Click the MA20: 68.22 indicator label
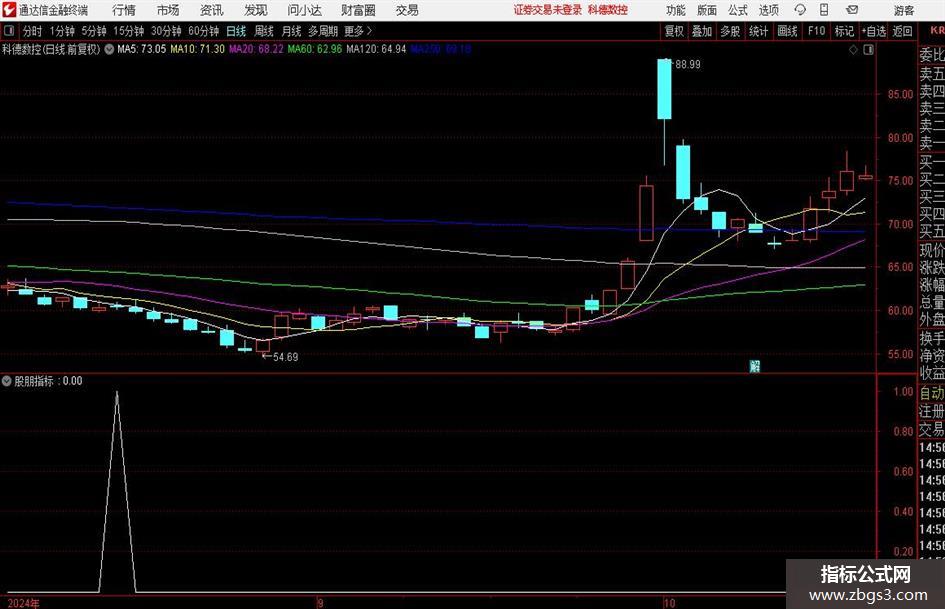This screenshot has height=609, width=945. (x=256, y=49)
